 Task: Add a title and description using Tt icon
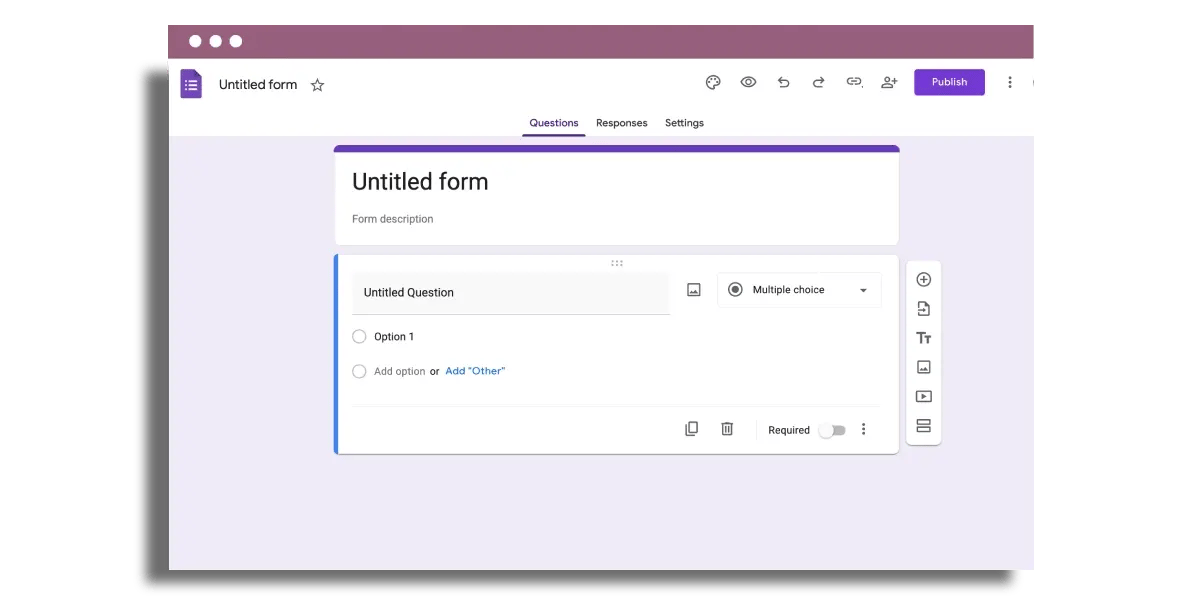coord(923,338)
